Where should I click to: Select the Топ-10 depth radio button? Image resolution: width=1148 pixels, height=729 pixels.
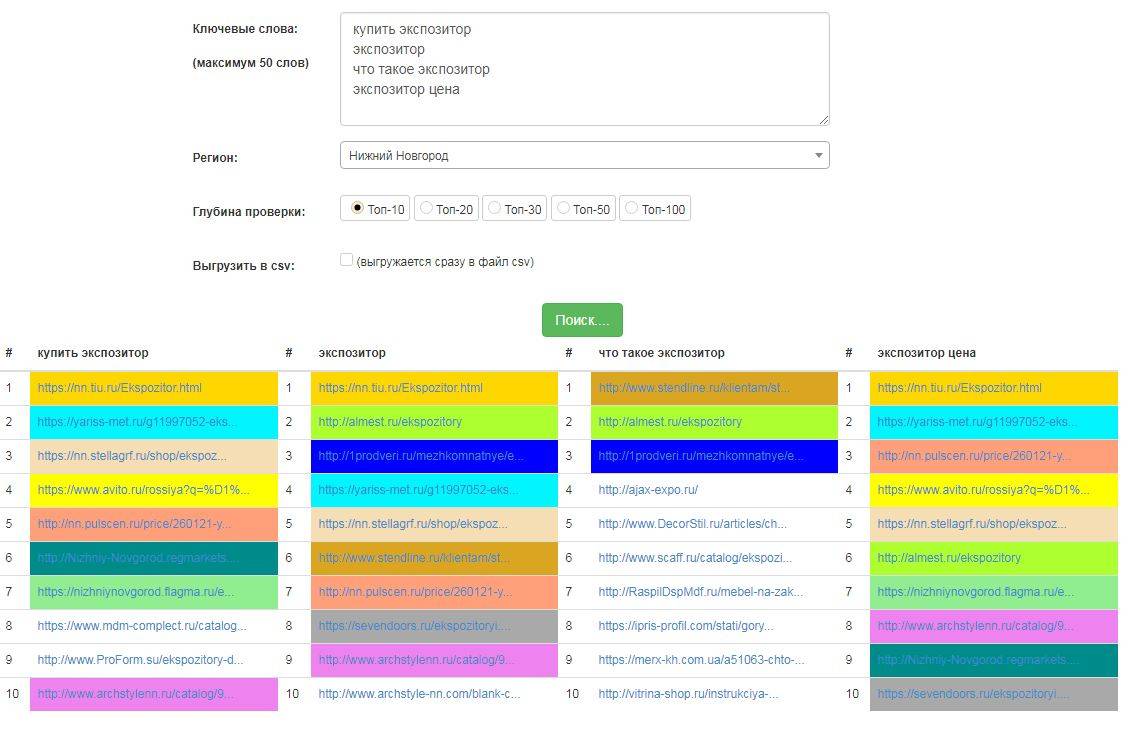(x=357, y=208)
